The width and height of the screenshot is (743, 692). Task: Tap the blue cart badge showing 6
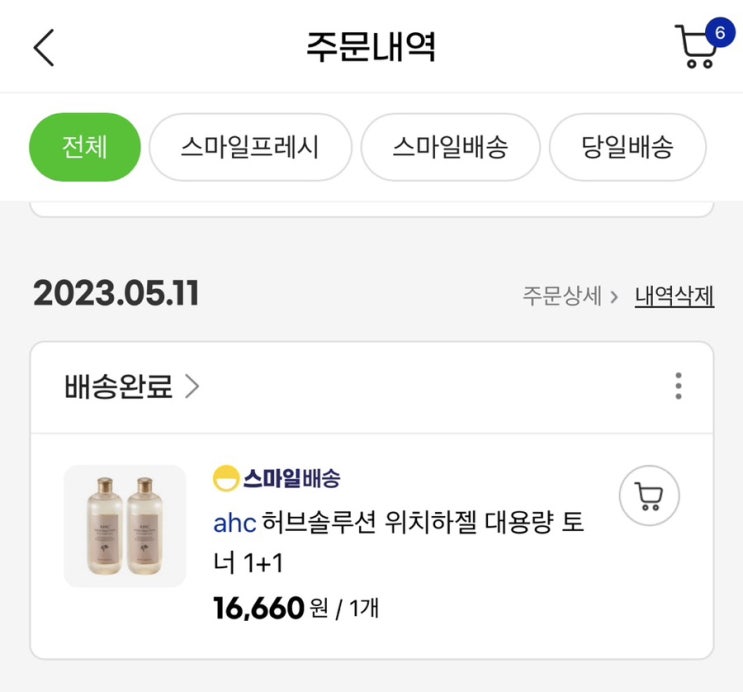(720, 32)
